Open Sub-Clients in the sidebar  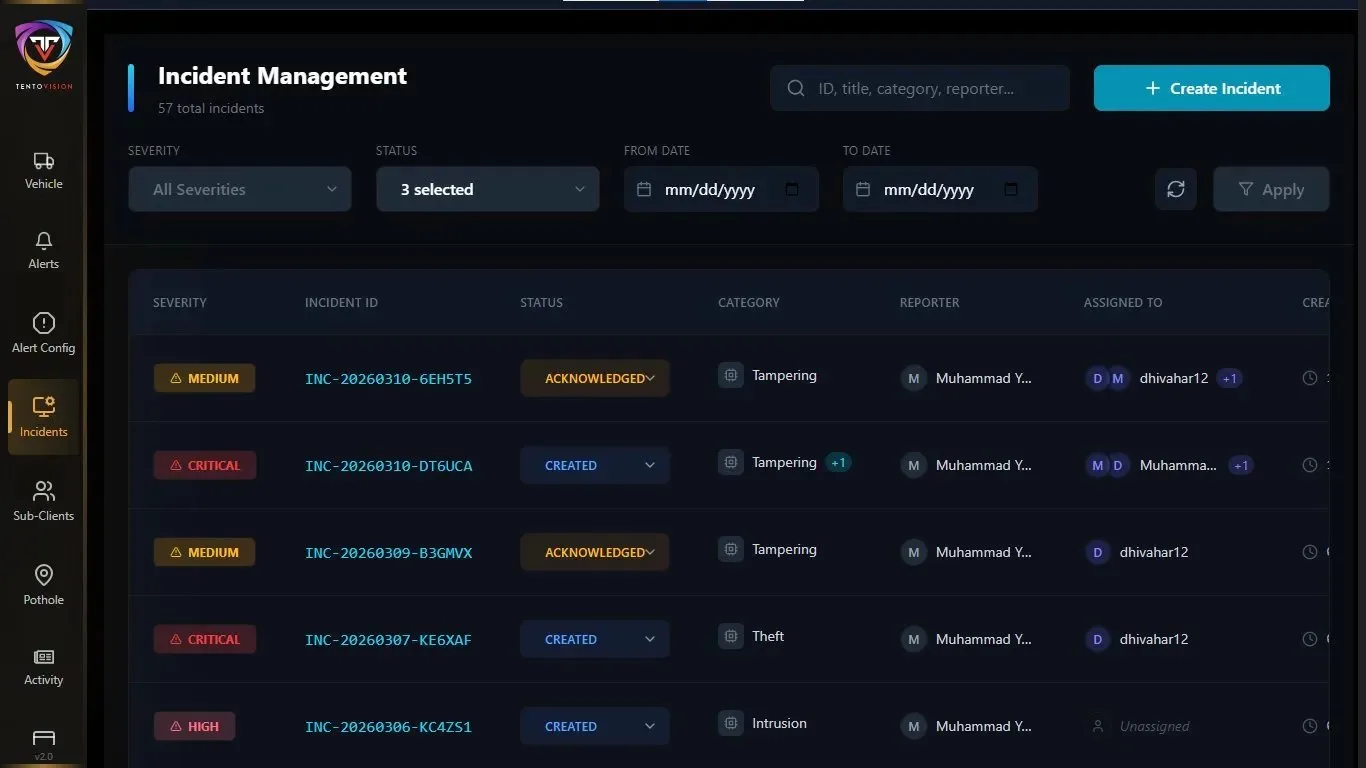(43, 501)
